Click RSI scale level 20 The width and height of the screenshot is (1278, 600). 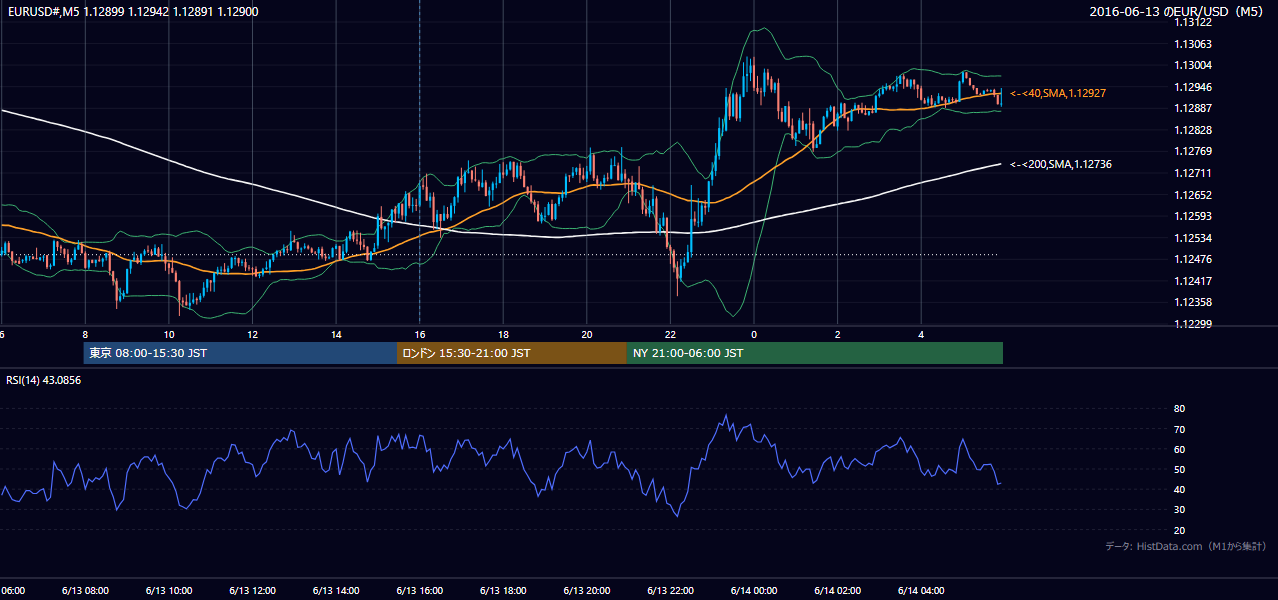(1179, 530)
